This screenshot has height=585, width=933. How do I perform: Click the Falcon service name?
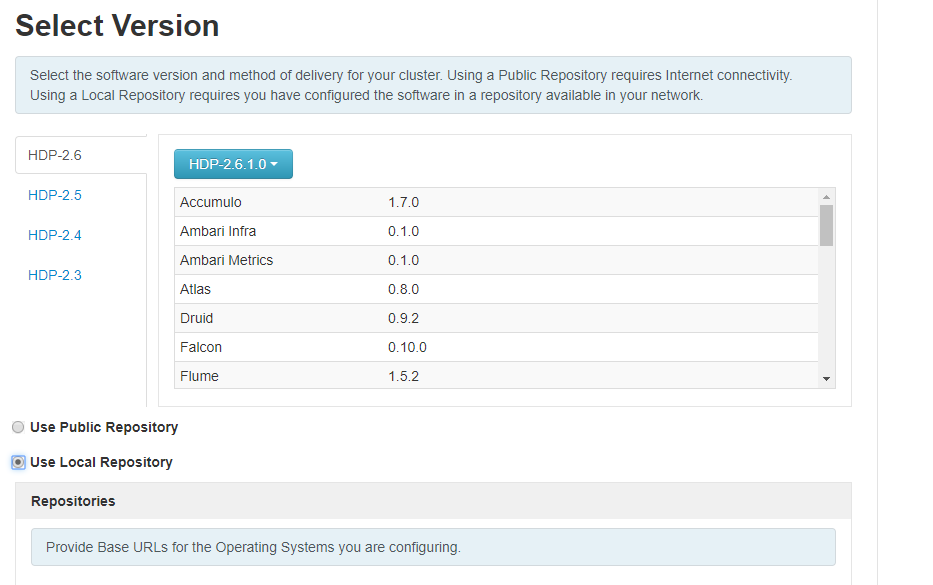tap(201, 348)
